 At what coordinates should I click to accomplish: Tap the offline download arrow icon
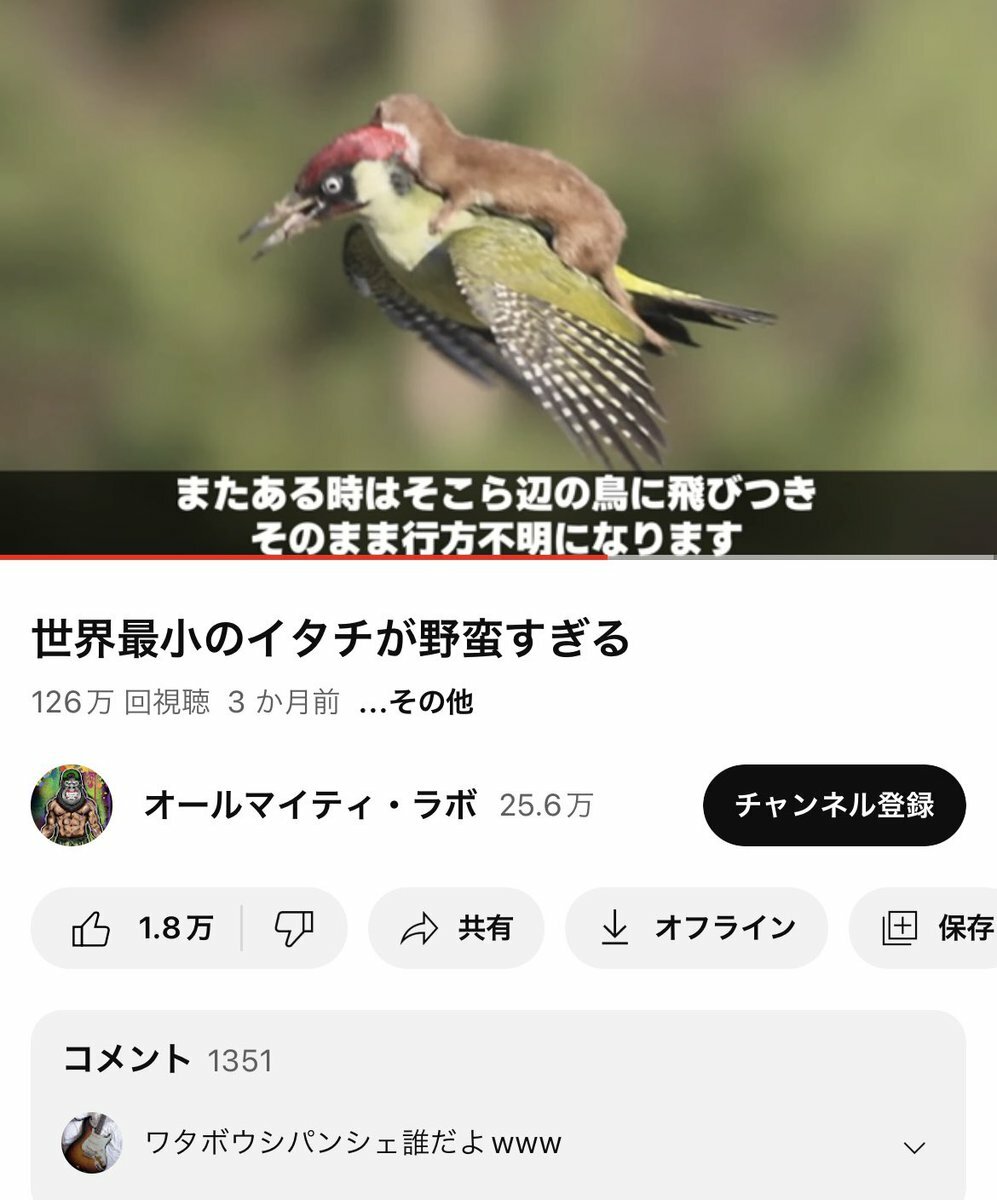click(614, 929)
